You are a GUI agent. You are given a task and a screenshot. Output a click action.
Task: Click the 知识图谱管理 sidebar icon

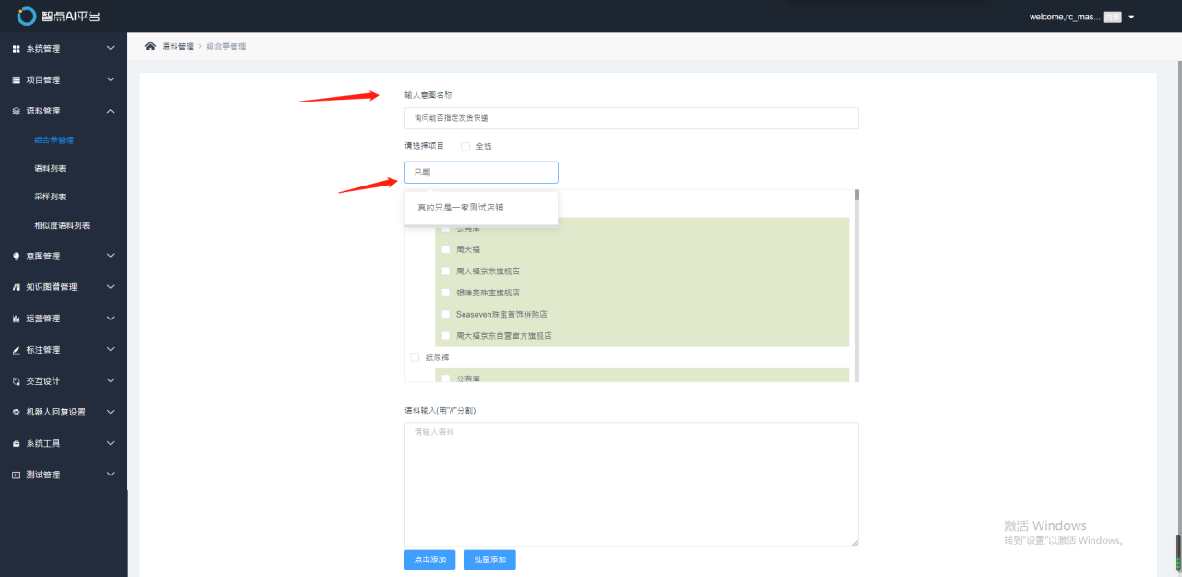pyautogui.click(x=16, y=287)
